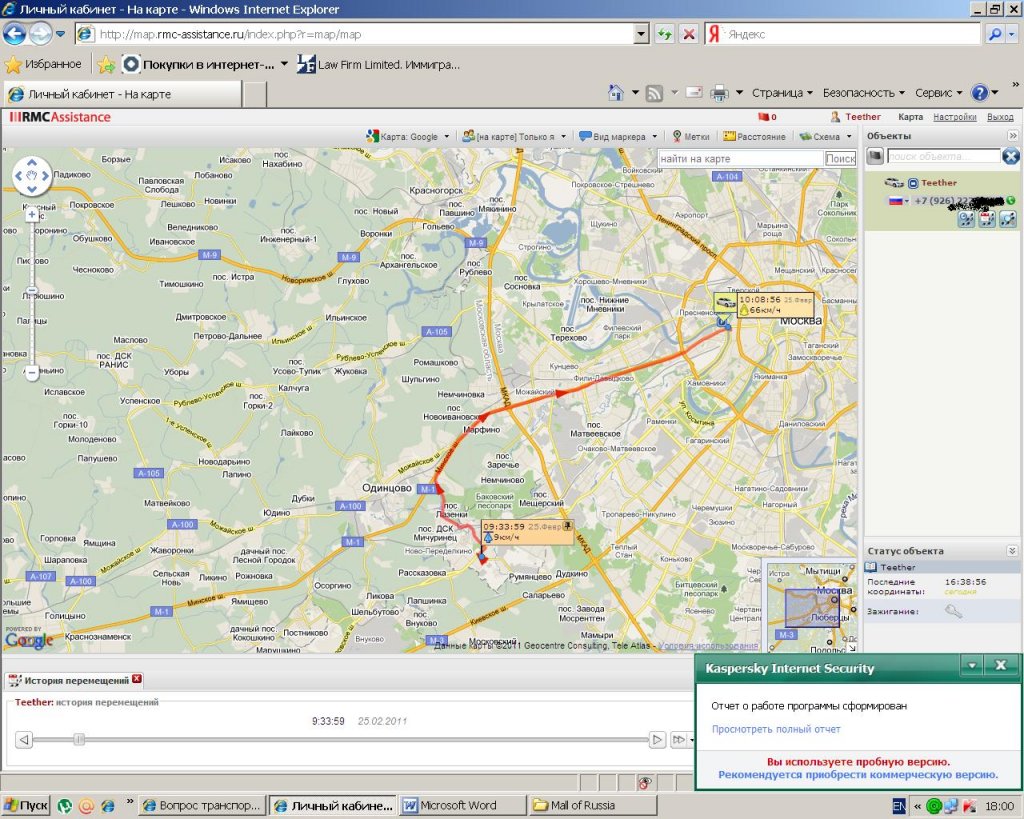The image size is (1024, 819).
Task: Open the Сервис menu
Action: point(938,93)
